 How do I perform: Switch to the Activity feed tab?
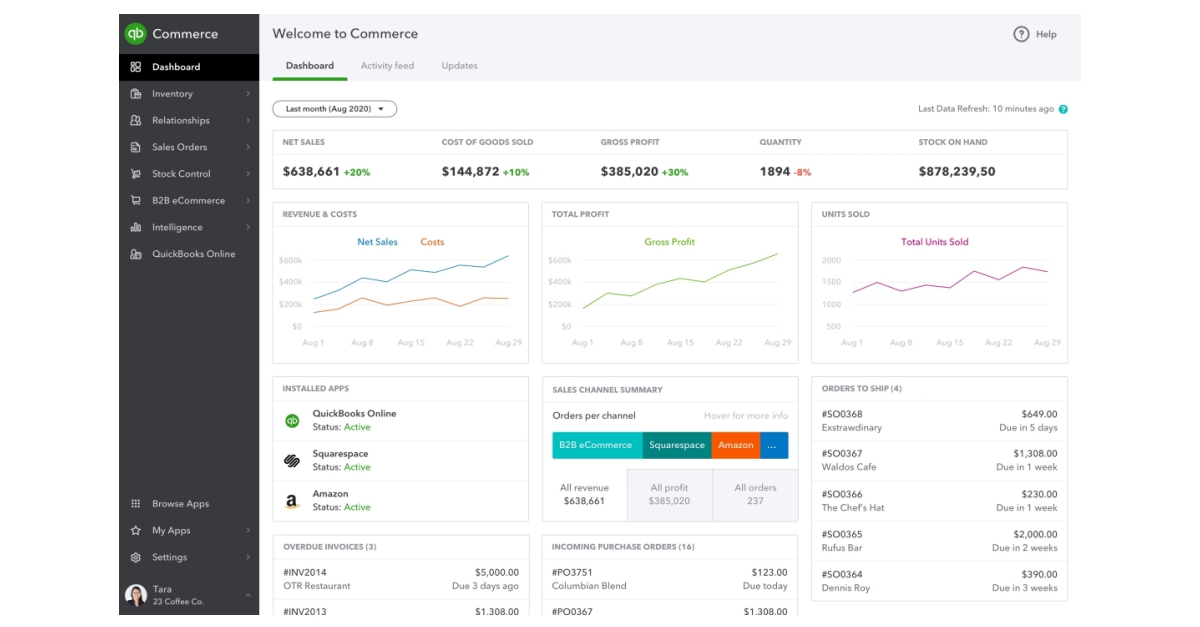(389, 66)
